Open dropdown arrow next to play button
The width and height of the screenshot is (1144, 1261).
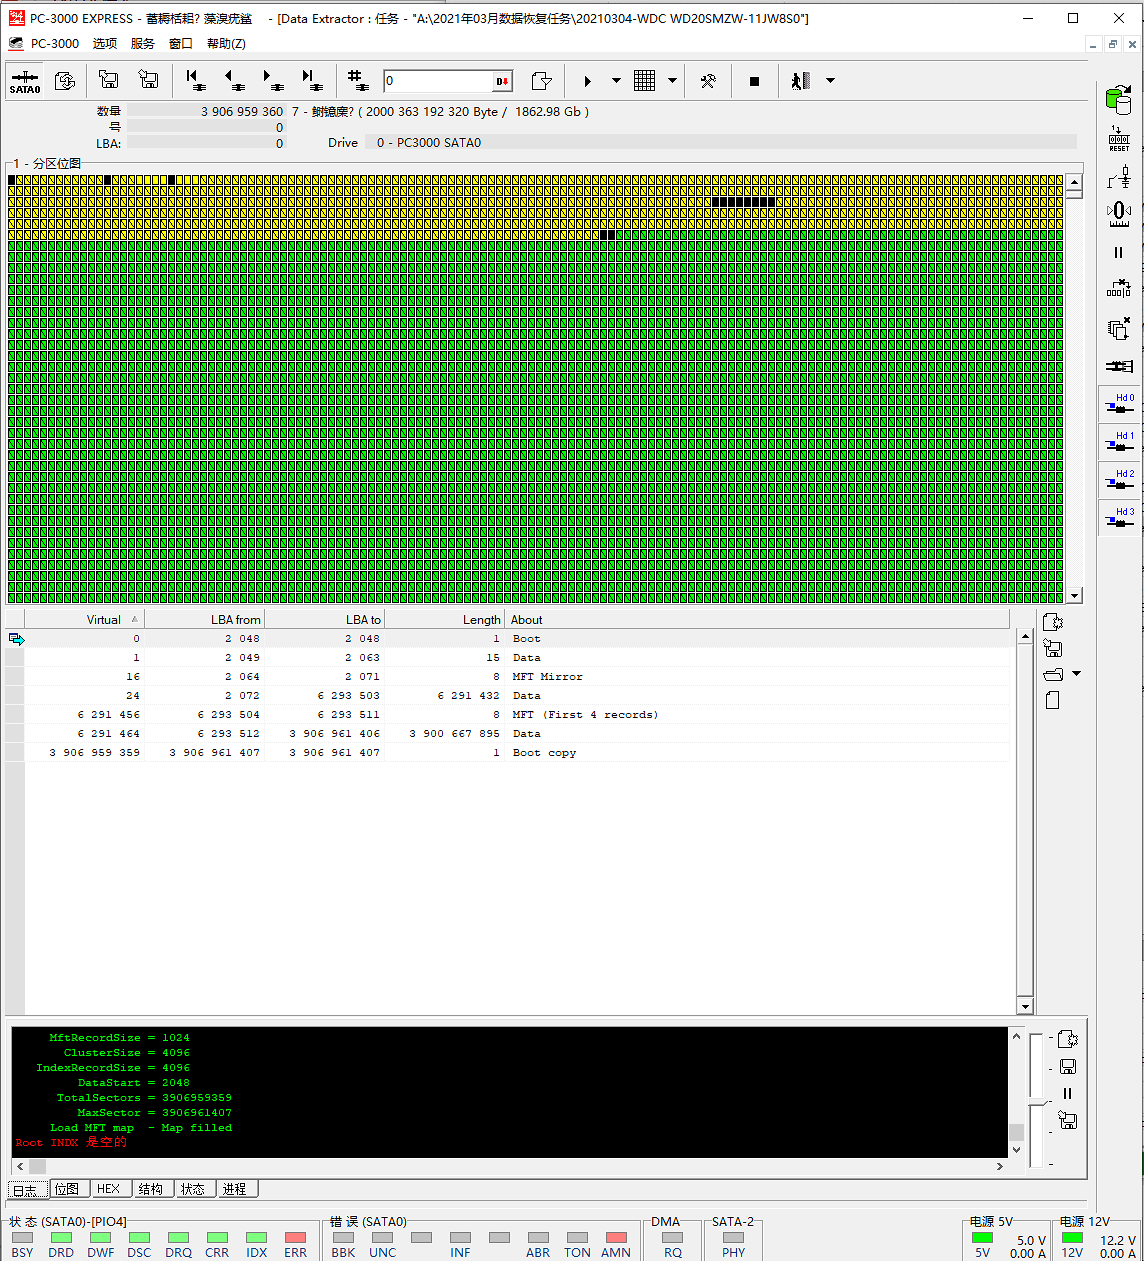click(616, 81)
